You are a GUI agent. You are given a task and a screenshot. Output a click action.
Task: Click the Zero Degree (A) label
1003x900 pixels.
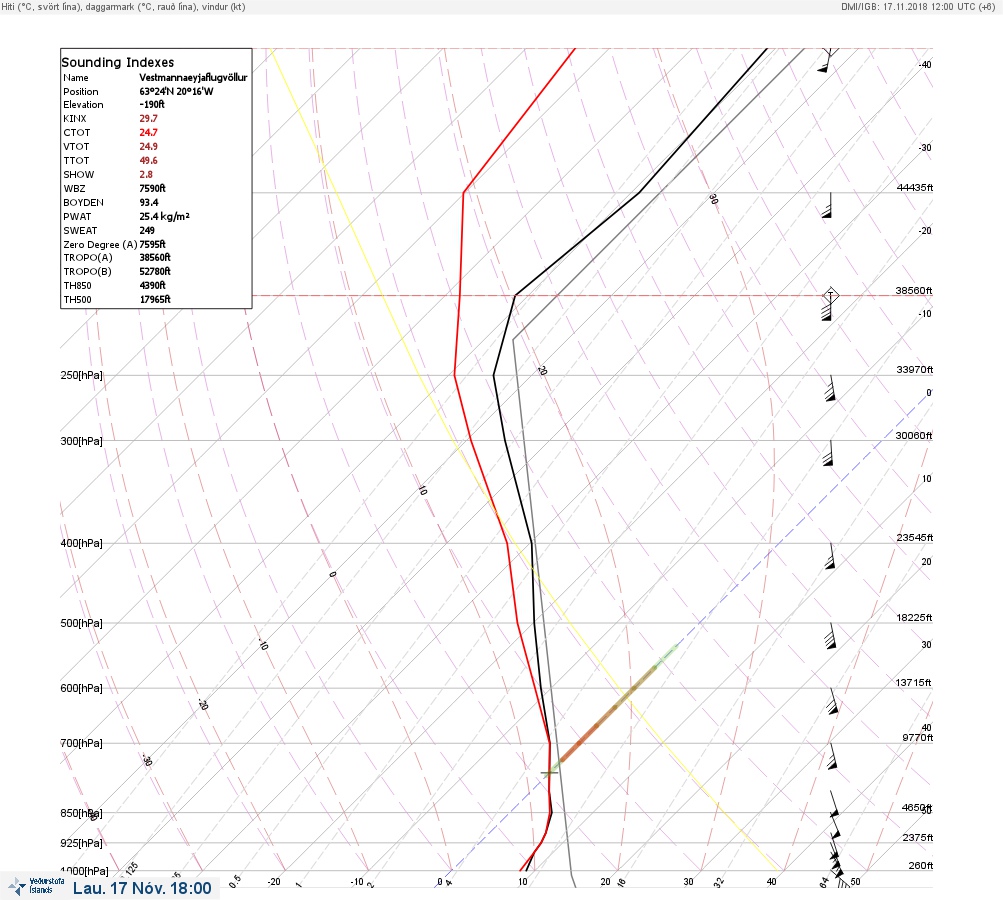[x=100, y=244]
